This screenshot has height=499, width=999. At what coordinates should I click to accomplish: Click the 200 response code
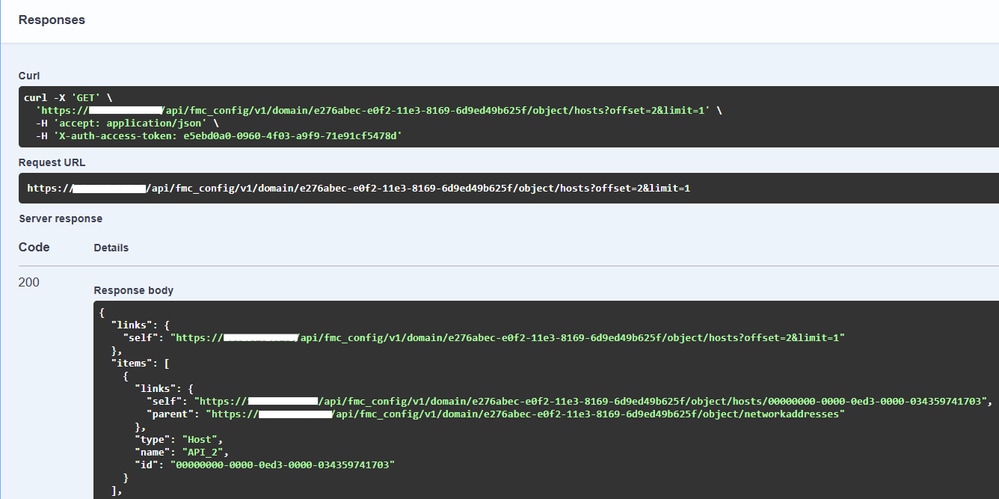(x=29, y=282)
